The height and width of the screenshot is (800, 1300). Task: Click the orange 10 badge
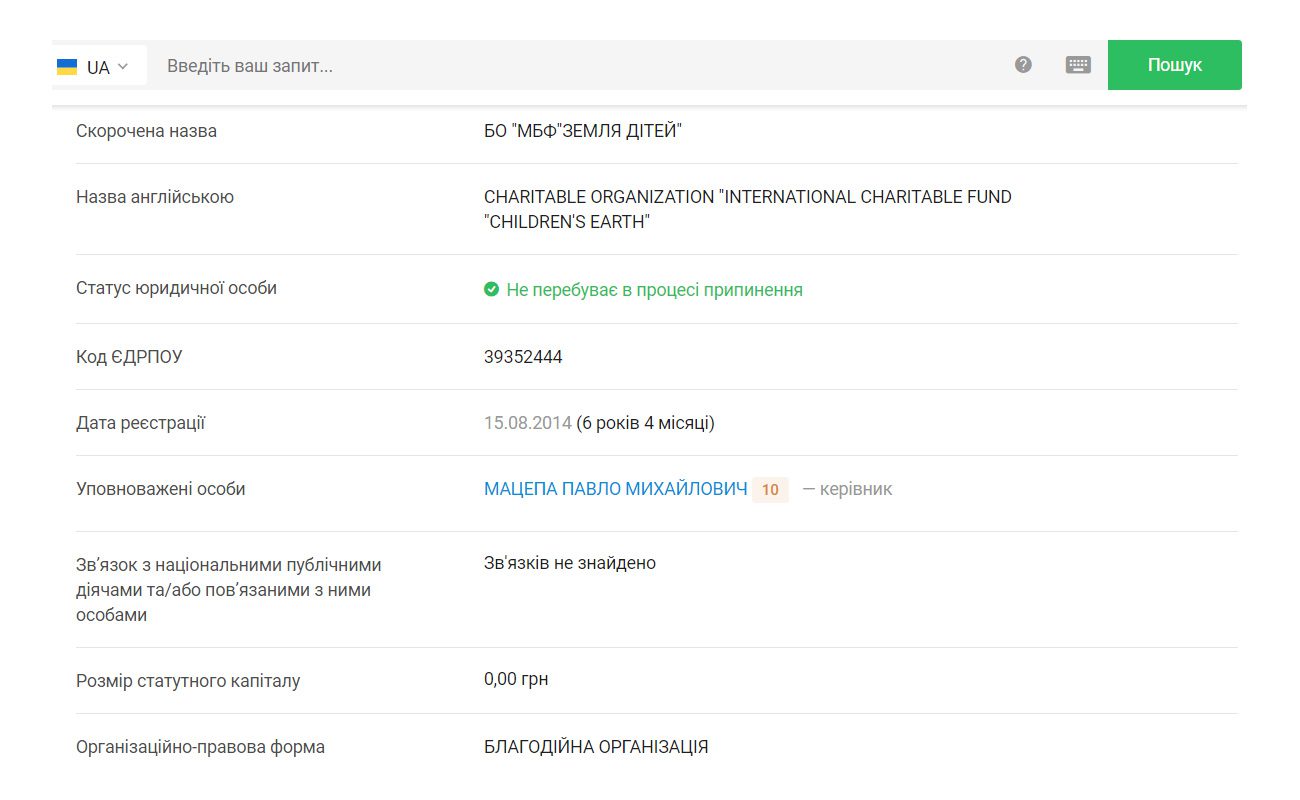(770, 490)
